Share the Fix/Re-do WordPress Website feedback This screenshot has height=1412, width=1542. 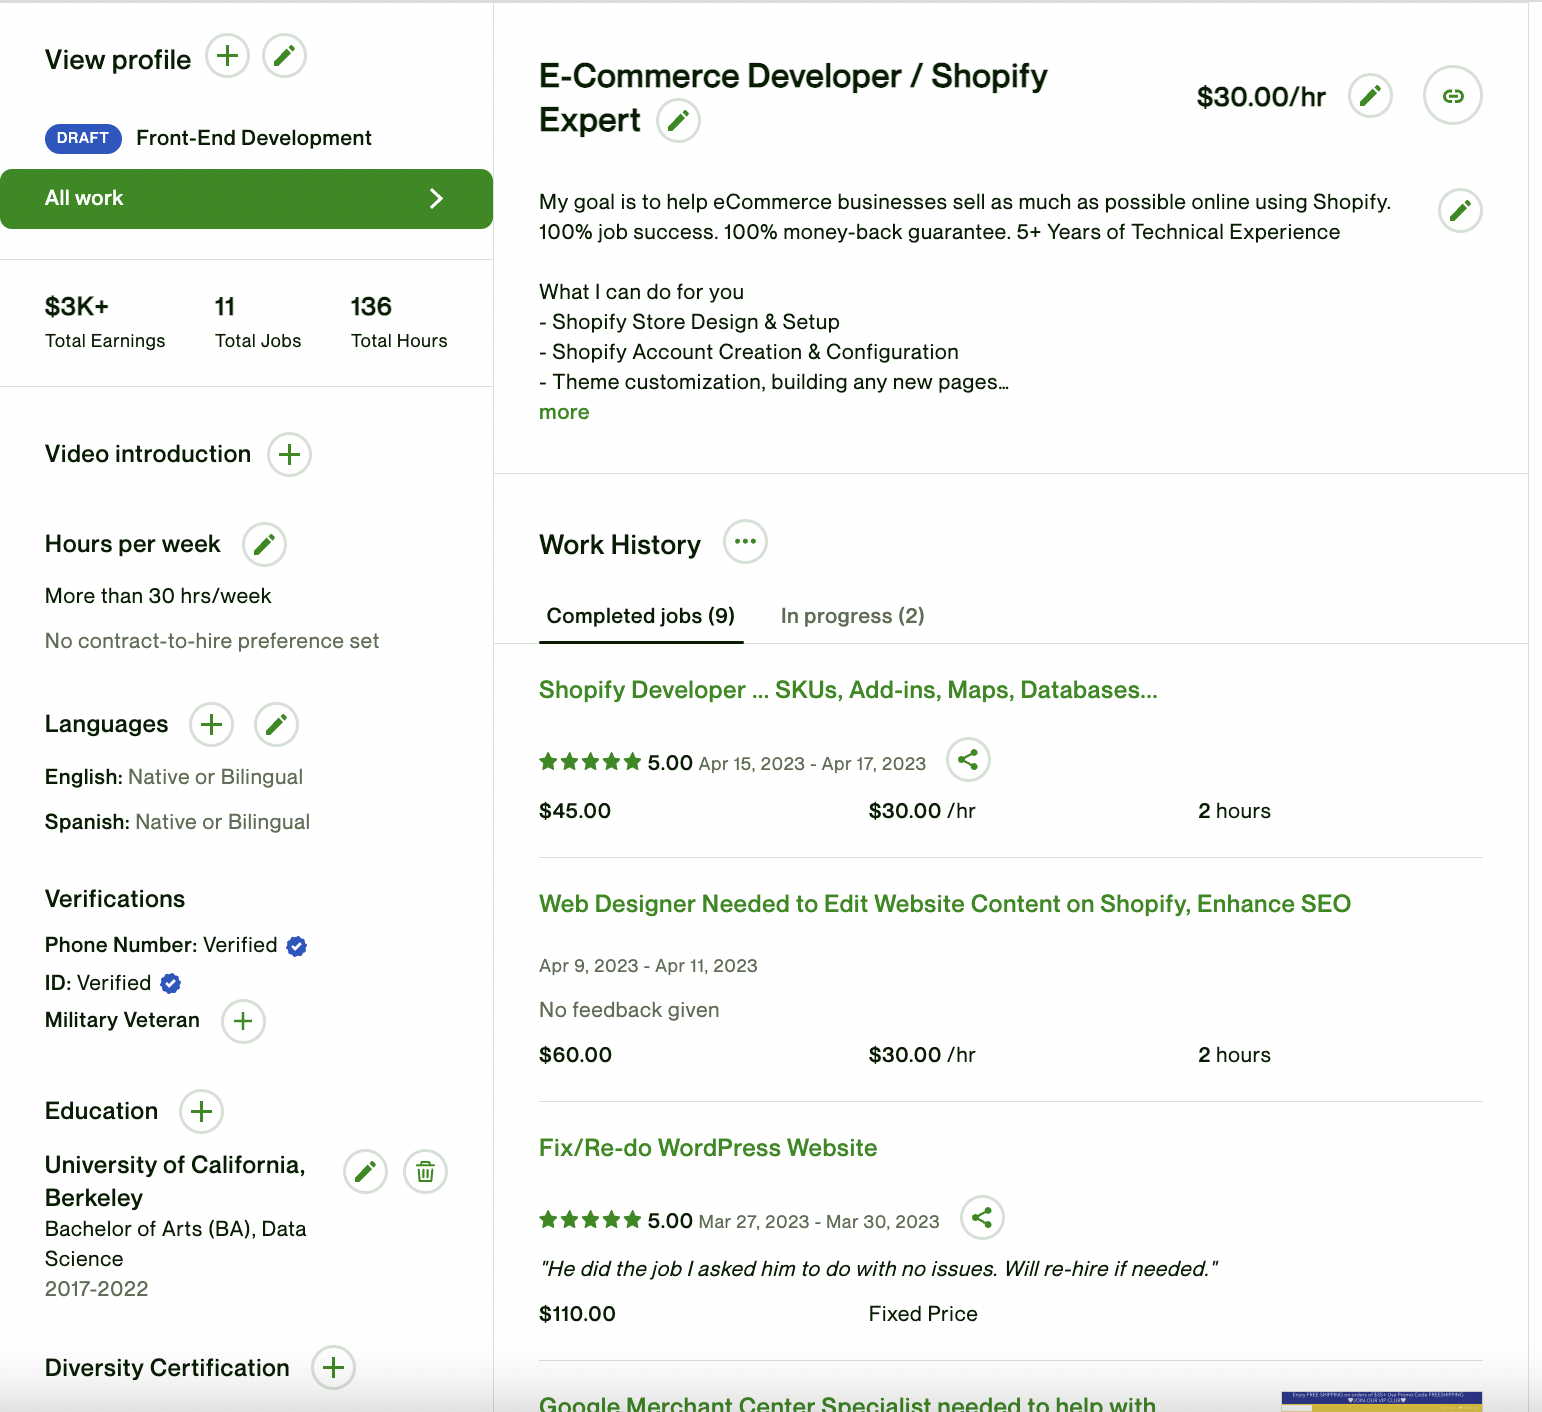click(x=981, y=1218)
